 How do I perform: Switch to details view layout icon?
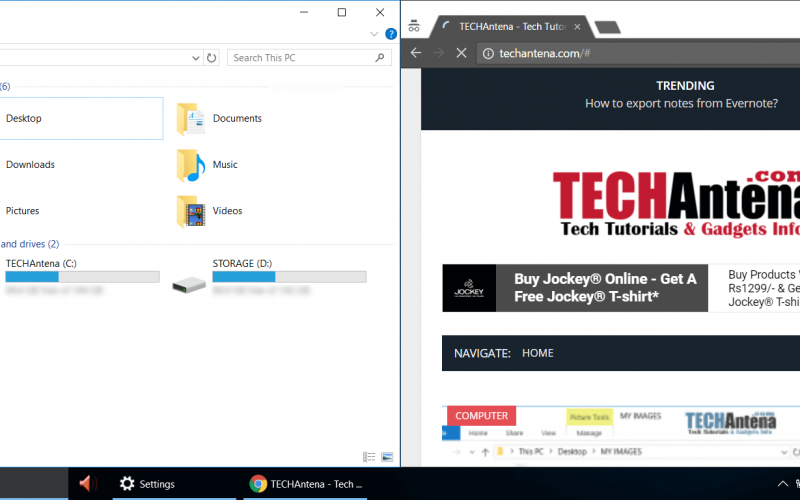369,457
